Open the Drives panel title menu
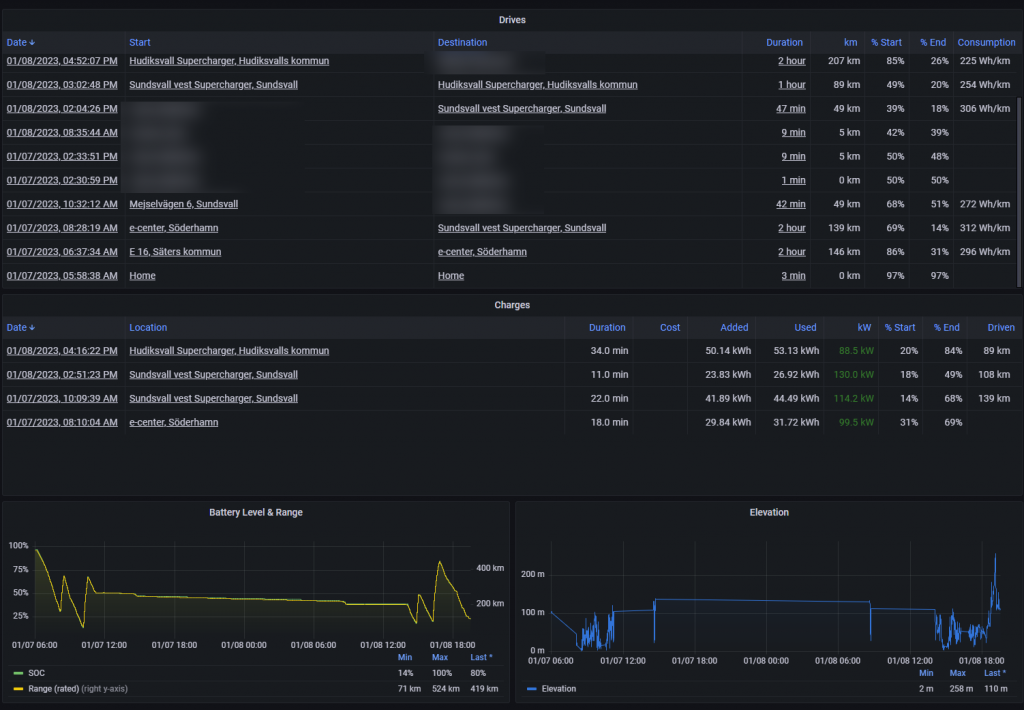The width and height of the screenshot is (1024, 710). coord(512,20)
